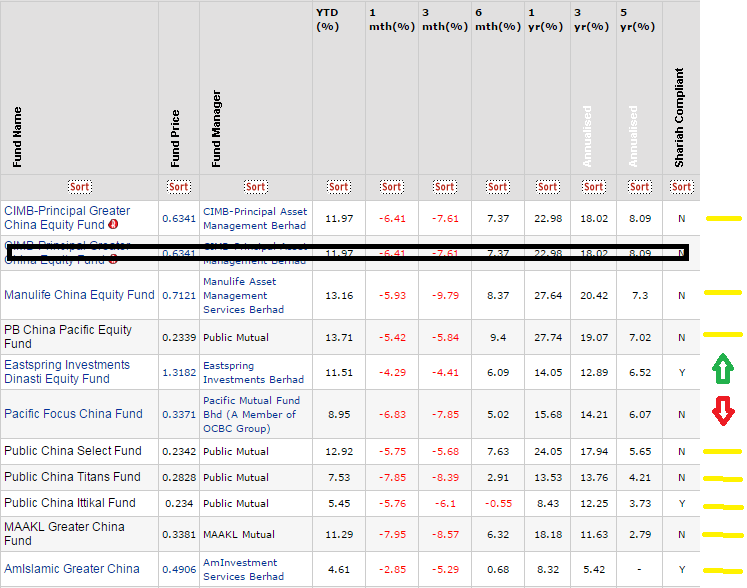Open the Manulife China Equity Fund link

click(x=79, y=295)
